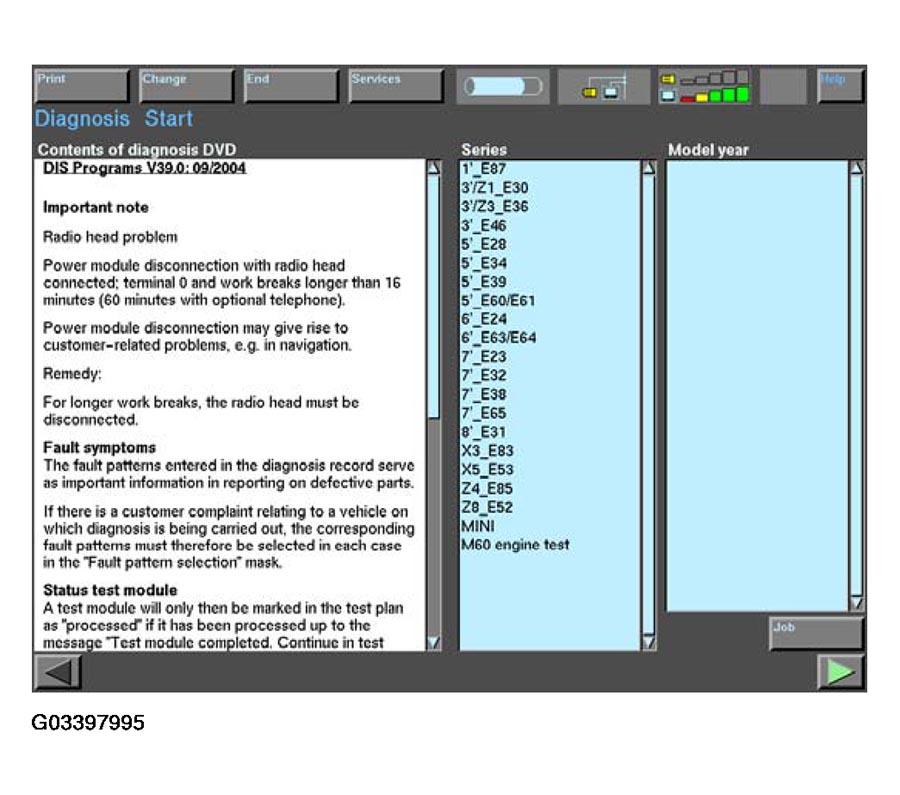Click the Job button
This screenshot has width=900, height=795.
[x=815, y=633]
